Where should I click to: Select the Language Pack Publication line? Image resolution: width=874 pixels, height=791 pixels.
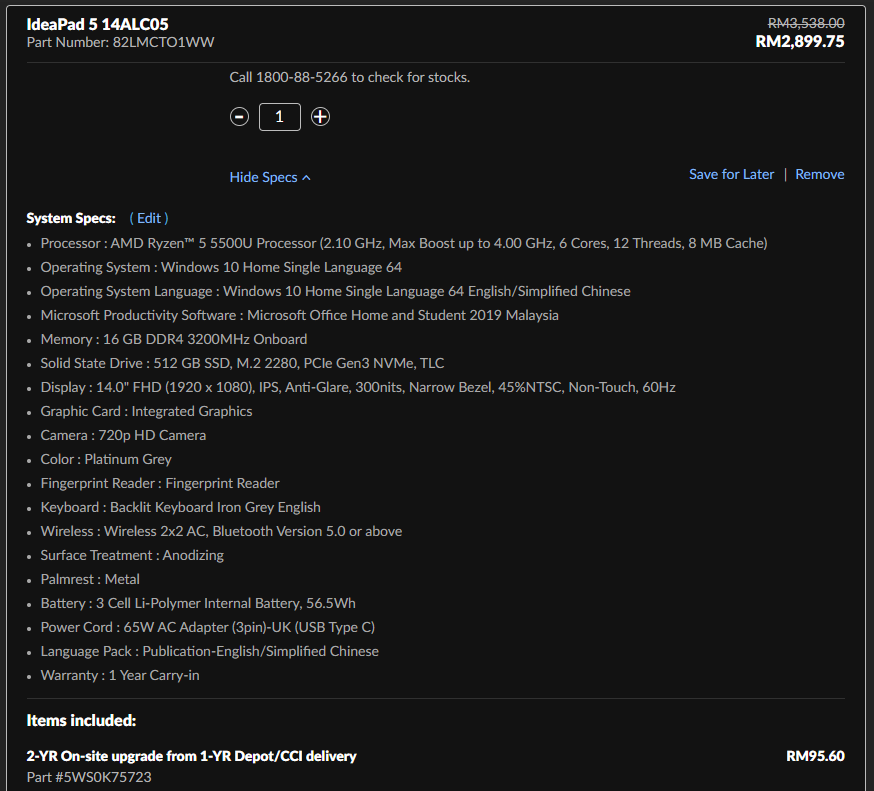[x=210, y=651]
